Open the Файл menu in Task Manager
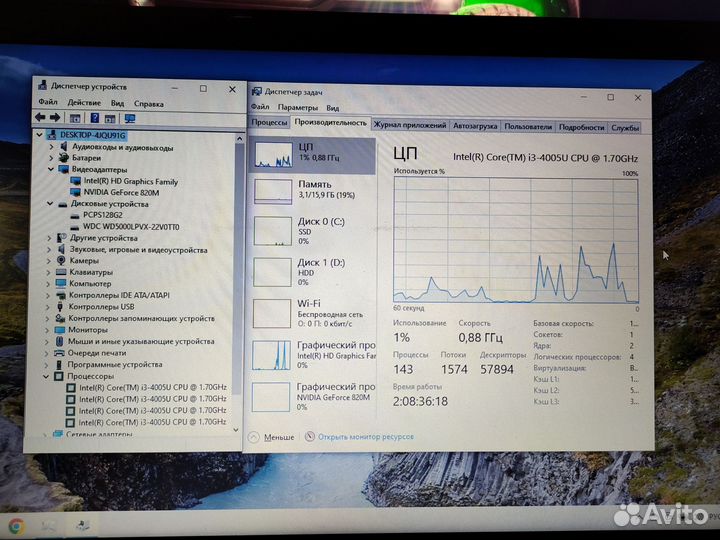720x540 pixels. [x=260, y=107]
